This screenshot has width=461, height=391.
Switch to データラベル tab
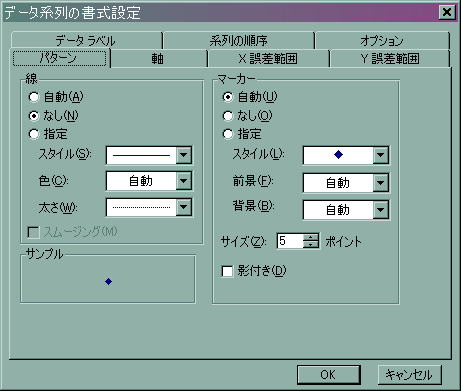pyautogui.click(x=86, y=41)
